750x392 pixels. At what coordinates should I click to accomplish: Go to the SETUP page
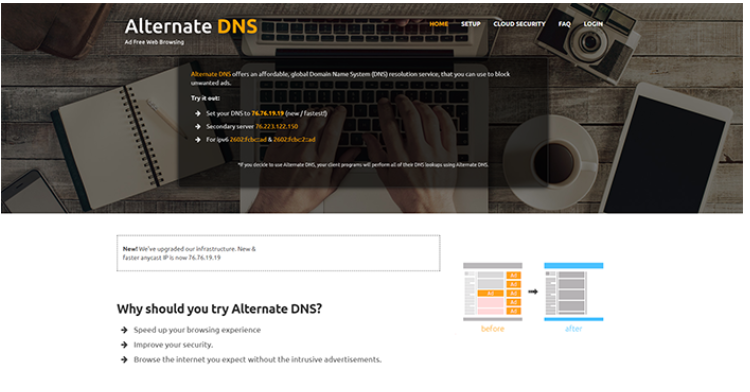[x=471, y=24]
